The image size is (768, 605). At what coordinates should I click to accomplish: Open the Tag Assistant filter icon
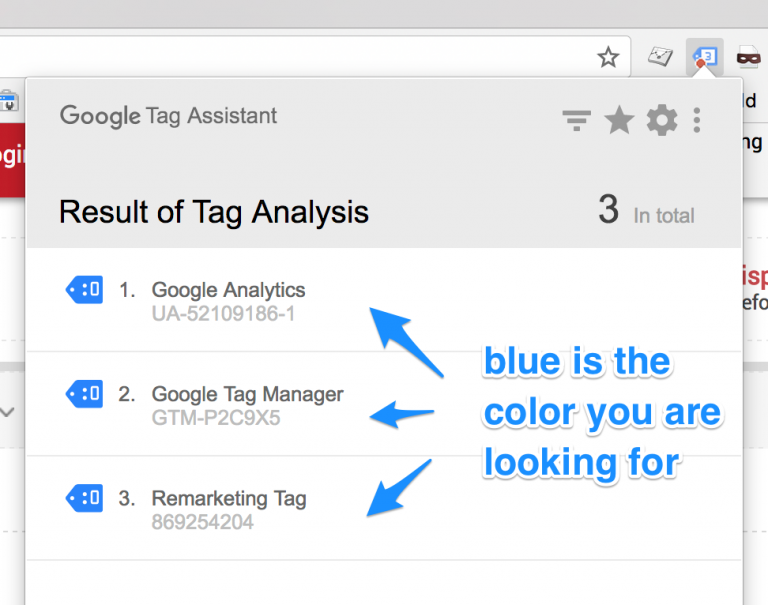coord(576,121)
